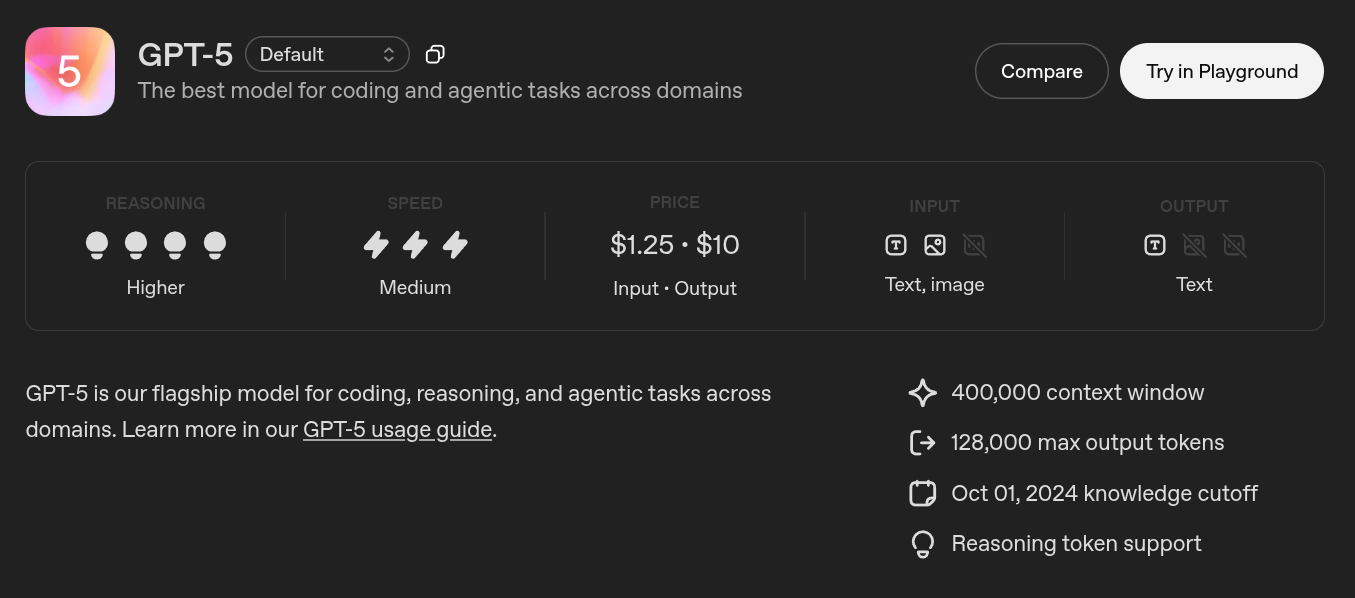1355x598 pixels.
Task: Click the Input disabled audio icon
Action: [974, 244]
